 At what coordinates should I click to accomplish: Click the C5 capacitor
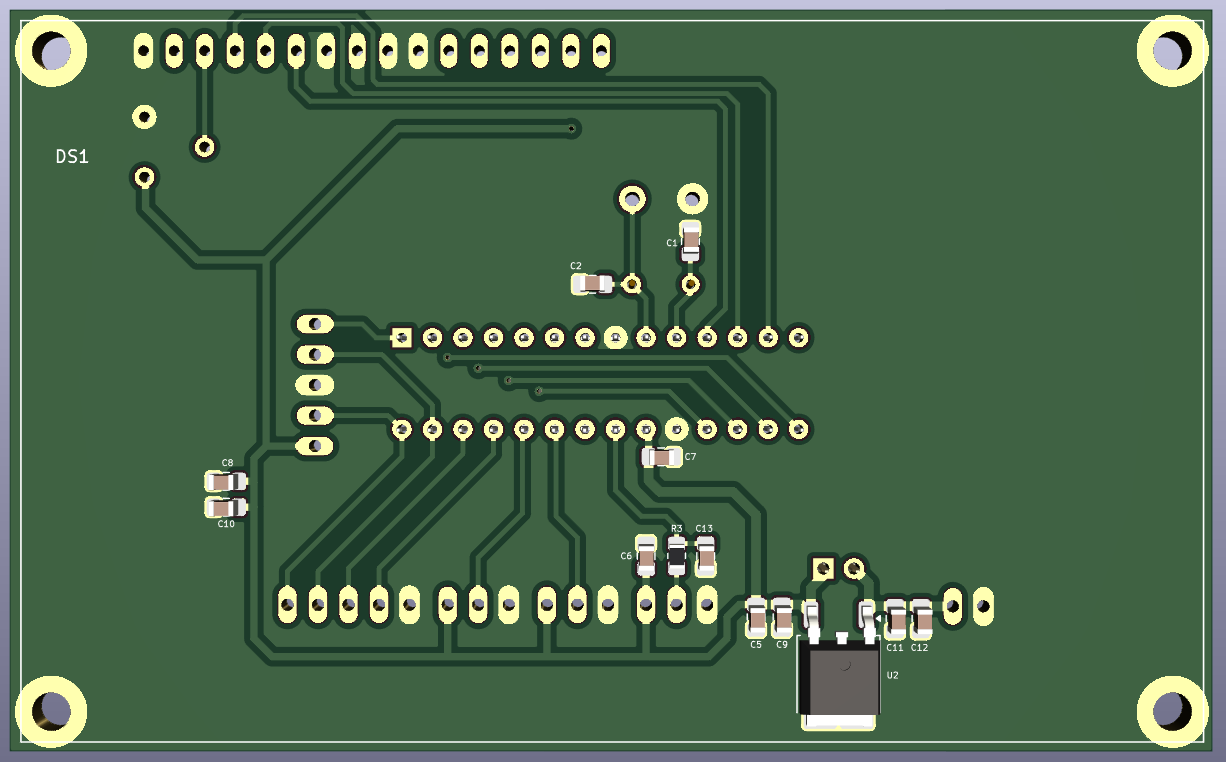coord(757,618)
